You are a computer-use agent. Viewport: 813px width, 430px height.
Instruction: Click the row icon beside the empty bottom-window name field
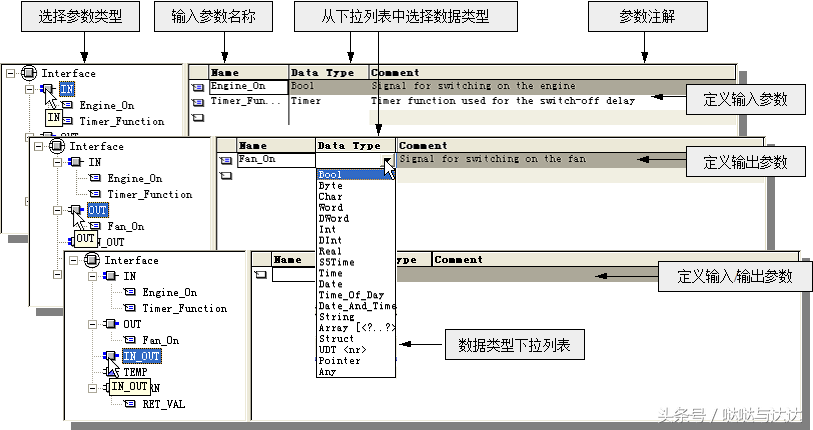pos(261,274)
